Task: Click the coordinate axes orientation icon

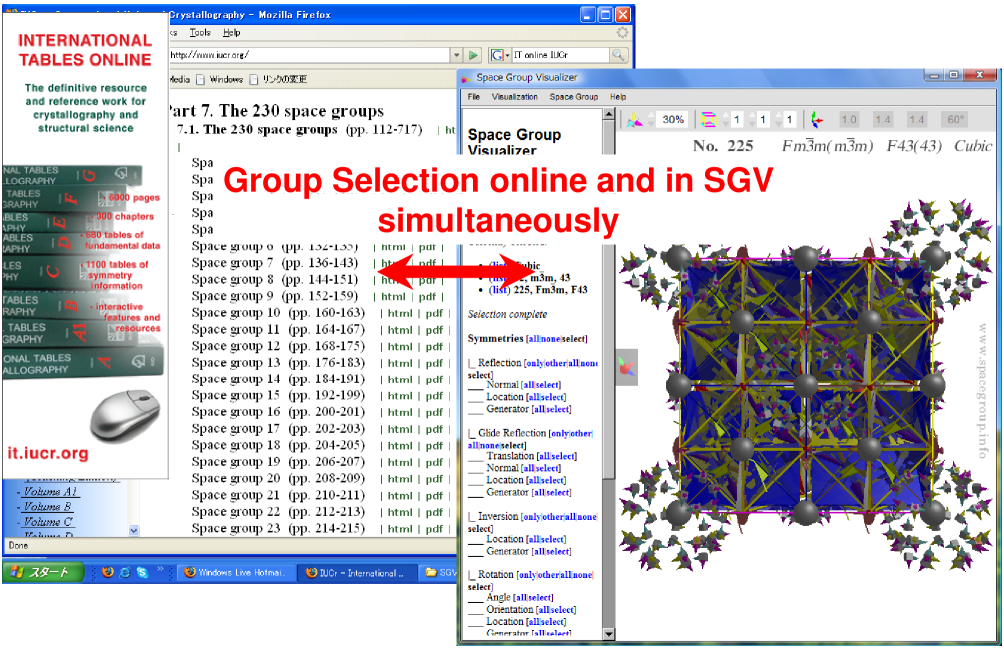Action: coord(817,120)
